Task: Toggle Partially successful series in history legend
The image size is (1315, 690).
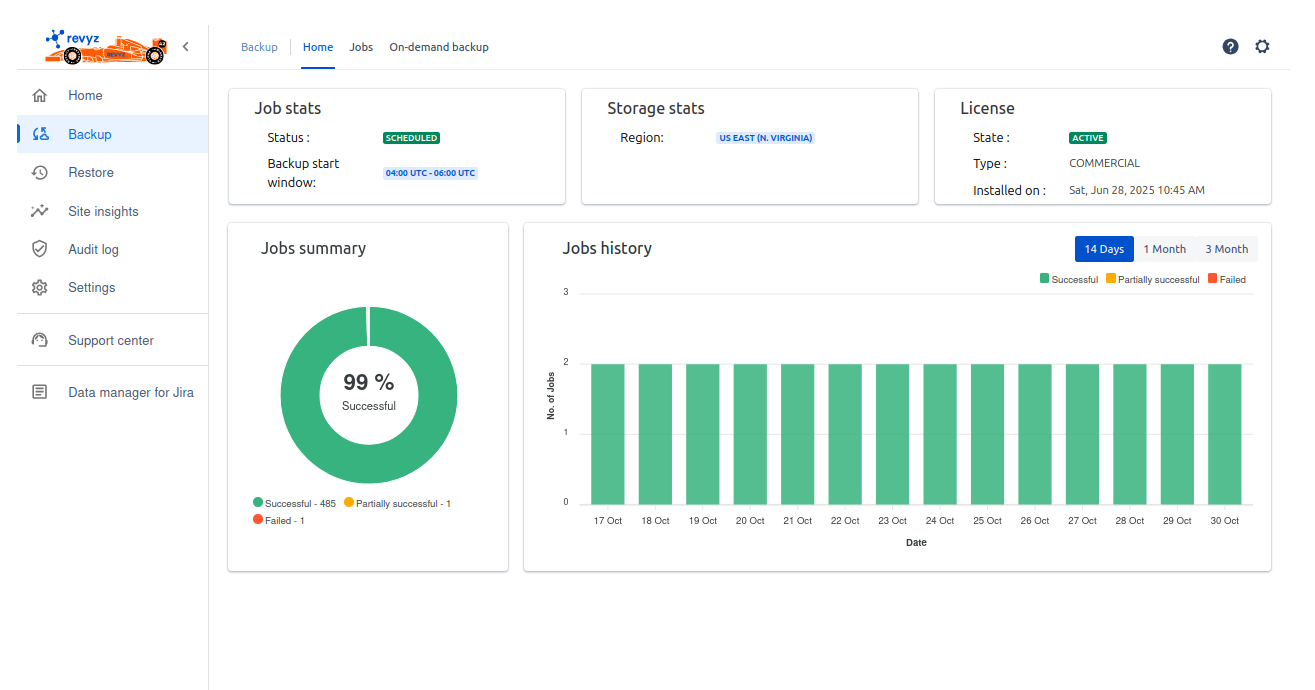Action: pos(1152,280)
